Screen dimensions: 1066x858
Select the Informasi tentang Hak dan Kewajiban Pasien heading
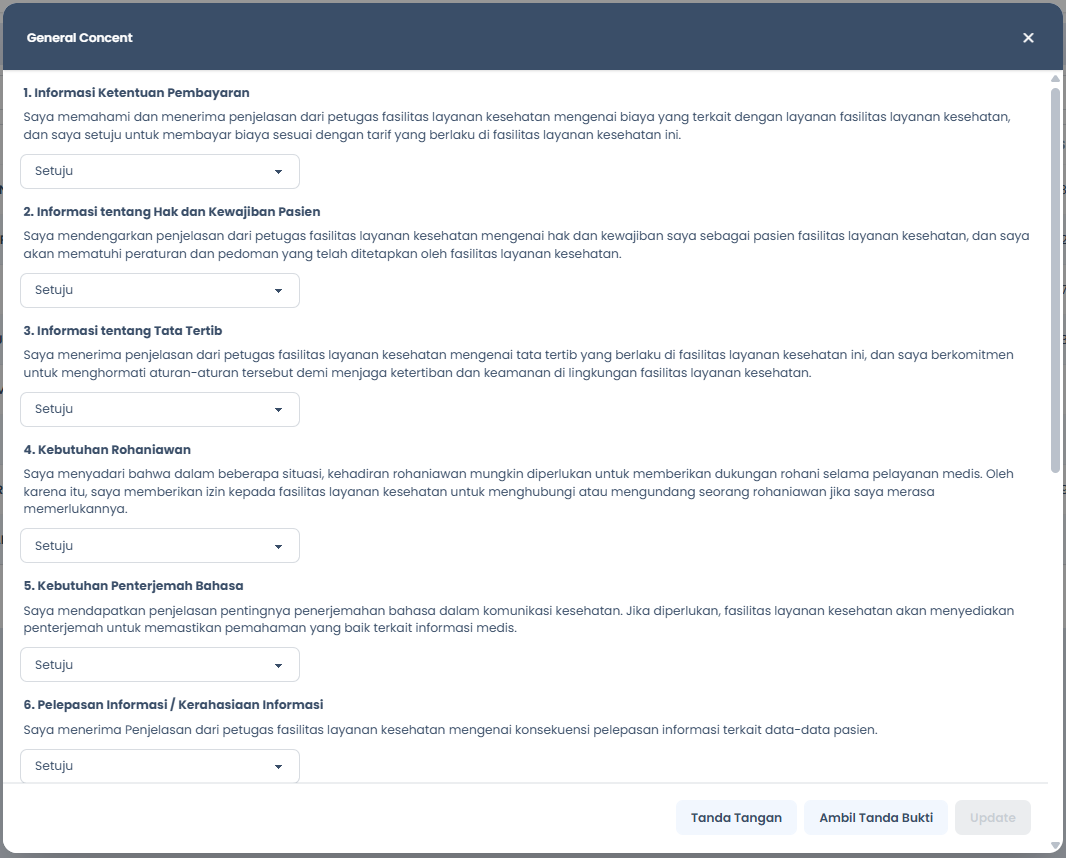(x=171, y=211)
